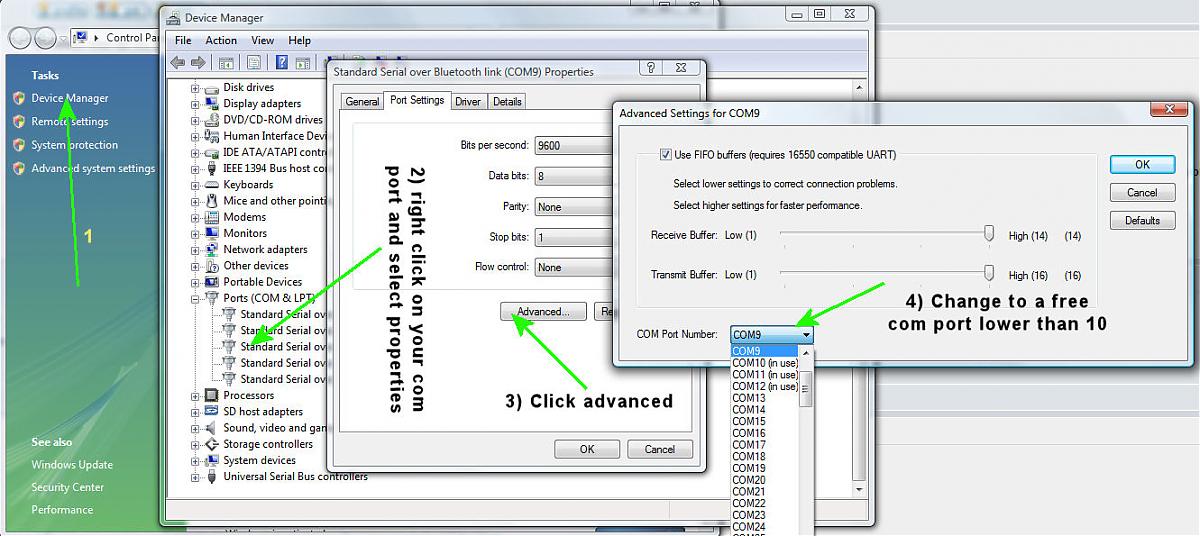Image resolution: width=1200 pixels, height=536 pixels.
Task: Click the Keyboards device icon
Action: pos(212,185)
